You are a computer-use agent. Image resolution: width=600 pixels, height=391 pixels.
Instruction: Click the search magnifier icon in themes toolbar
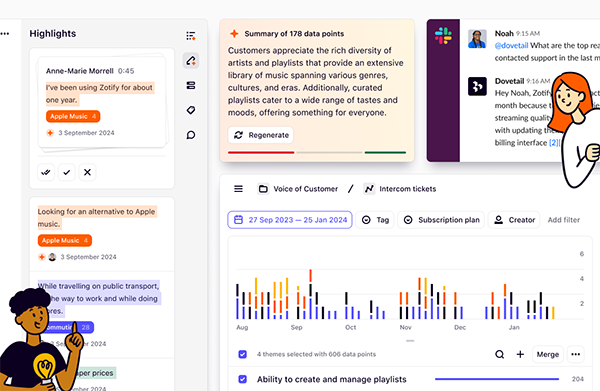pyautogui.click(x=499, y=354)
